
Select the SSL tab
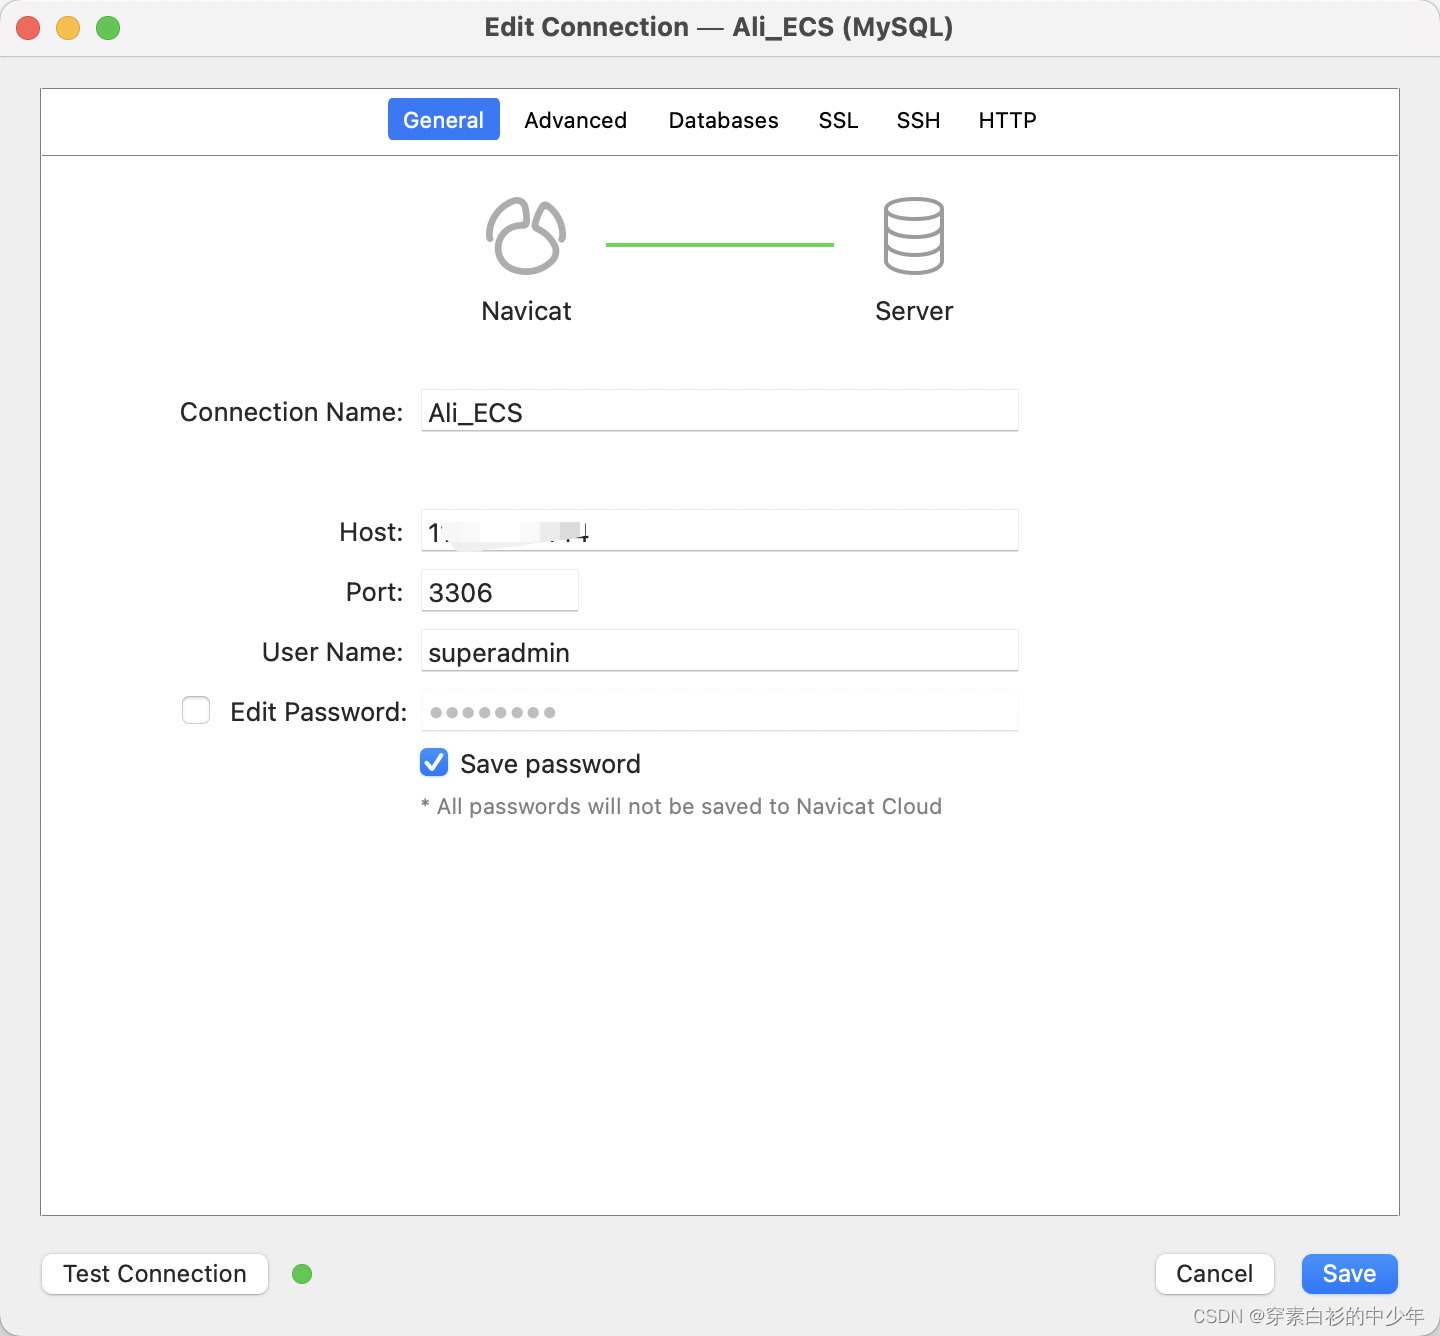click(838, 120)
